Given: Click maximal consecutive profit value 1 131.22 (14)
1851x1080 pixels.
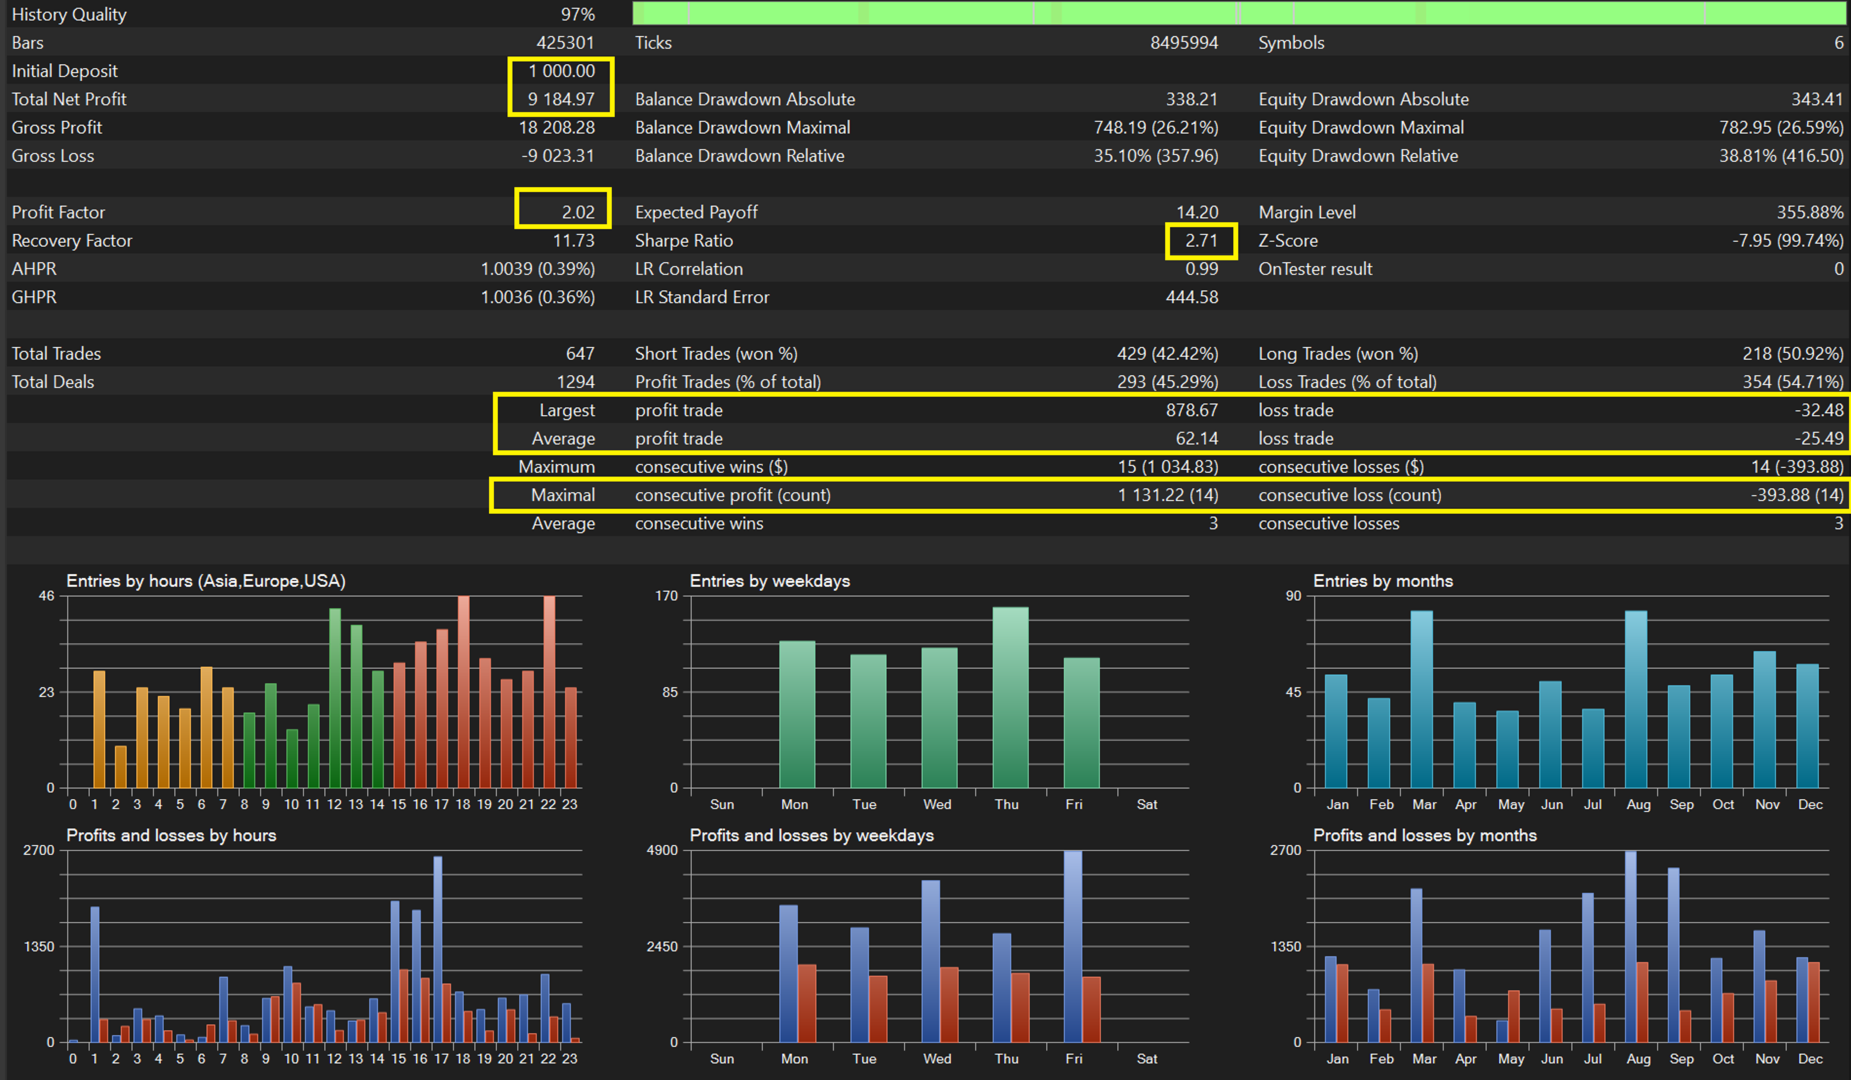Looking at the screenshot, I should [1167, 495].
